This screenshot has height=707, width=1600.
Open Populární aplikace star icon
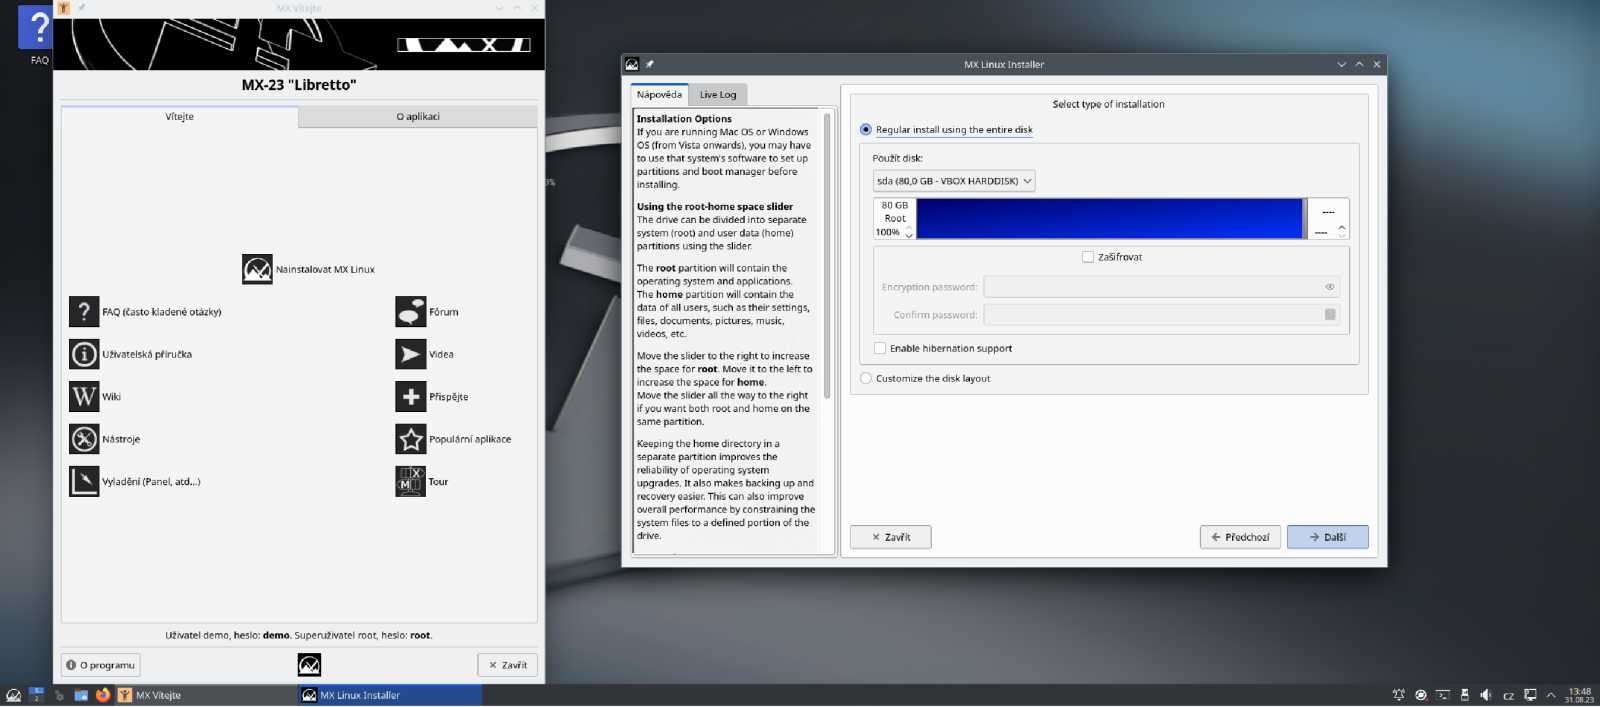tap(411, 439)
